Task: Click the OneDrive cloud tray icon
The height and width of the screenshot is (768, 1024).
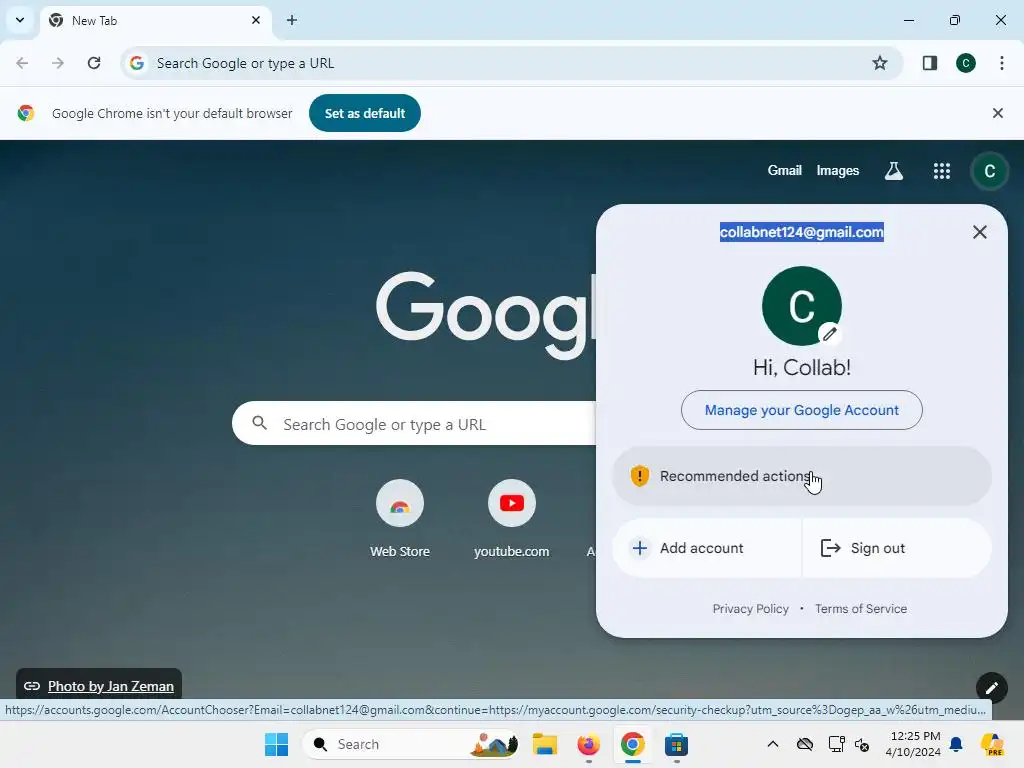Action: pos(805,744)
